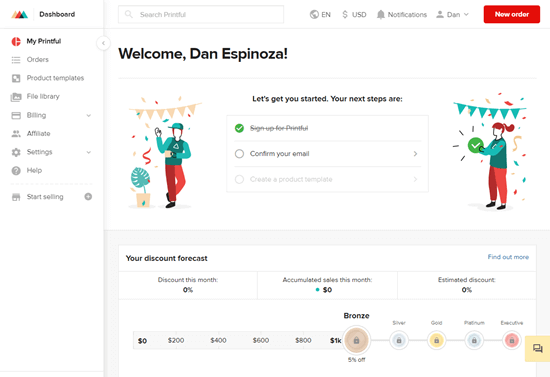Open the EN language selector
The width and height of the screenshot is (550, 377).
tap(320, 14)
